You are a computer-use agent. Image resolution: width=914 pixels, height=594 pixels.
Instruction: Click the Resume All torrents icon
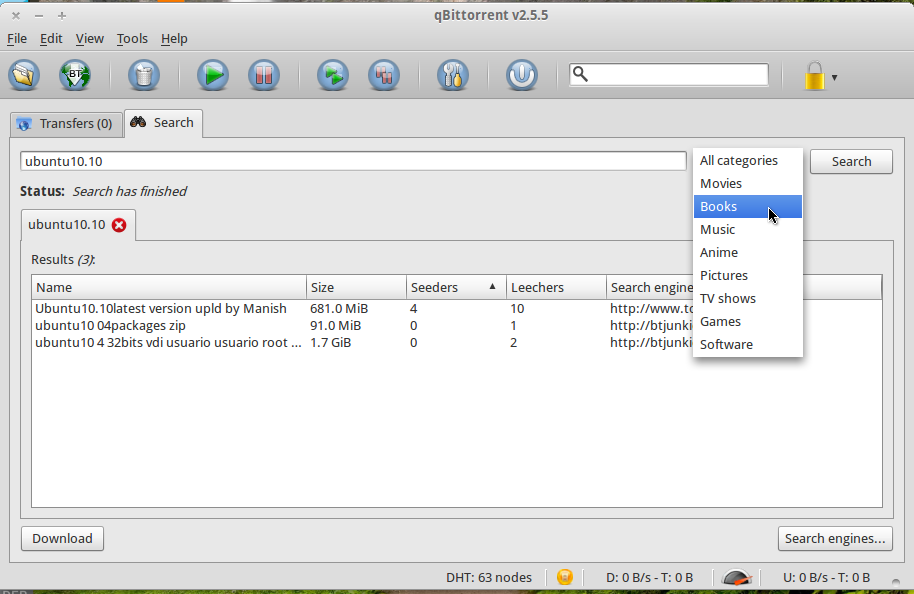333,75
